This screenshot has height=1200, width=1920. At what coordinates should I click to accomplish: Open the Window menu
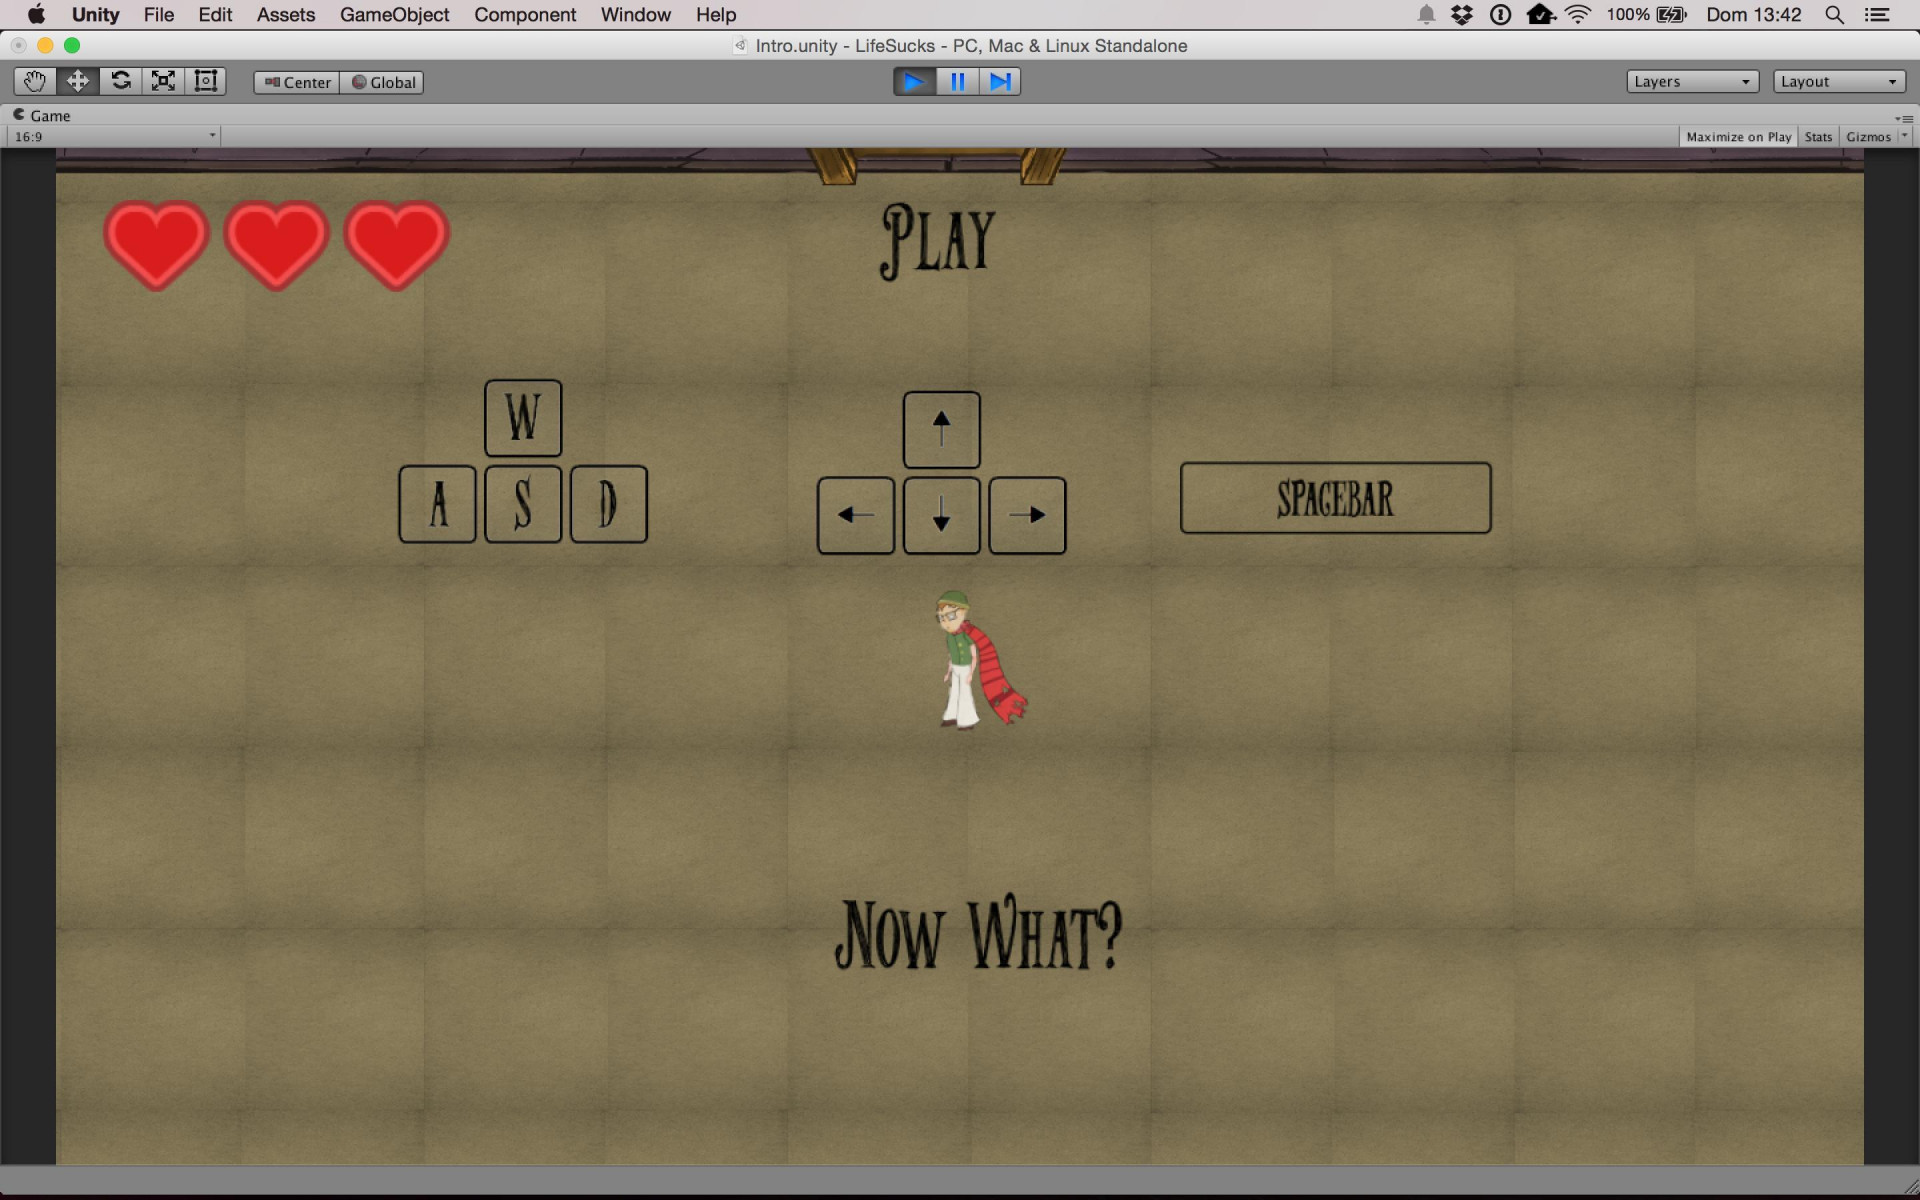click(635, 15)
